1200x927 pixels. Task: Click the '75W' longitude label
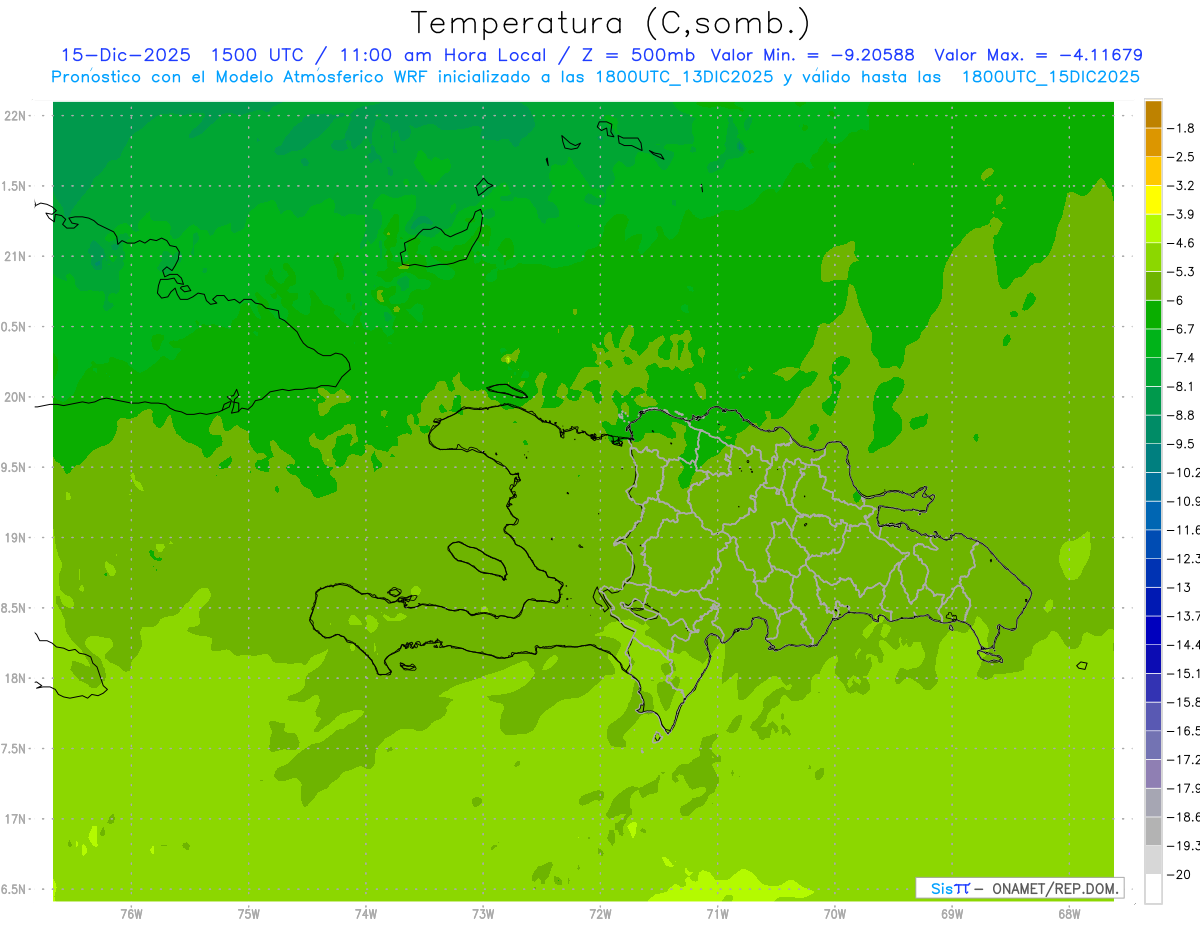click(x=249, y=913)
